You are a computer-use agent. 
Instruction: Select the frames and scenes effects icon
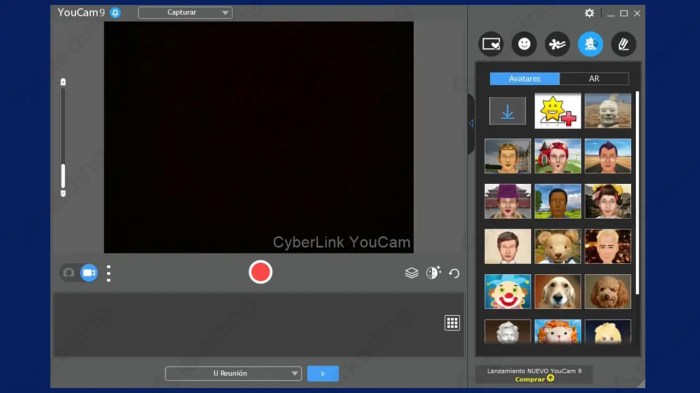[x=491, y=44]
